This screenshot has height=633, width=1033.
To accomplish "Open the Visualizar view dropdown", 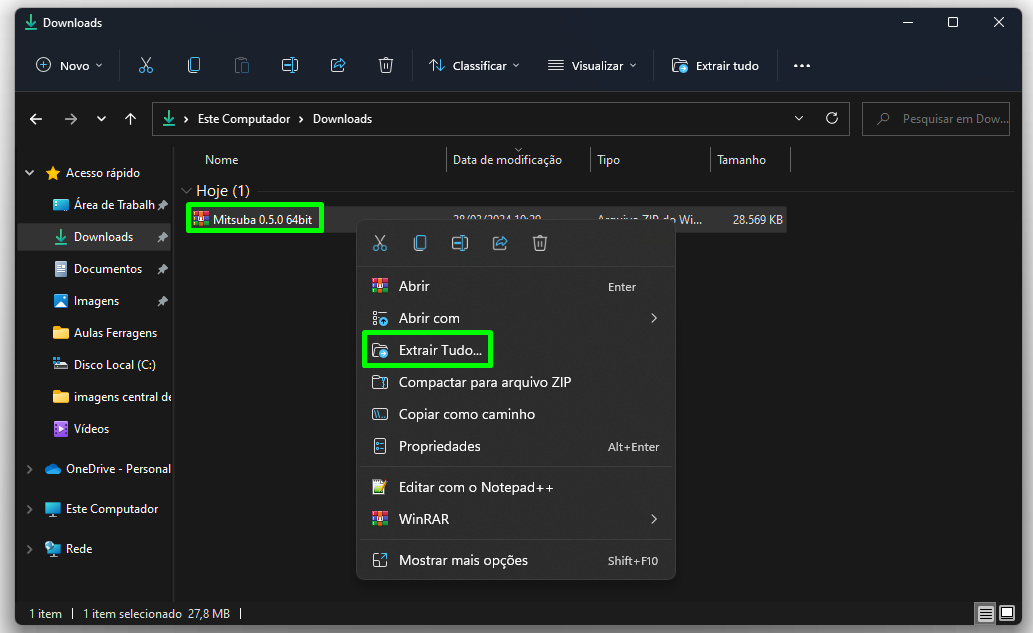I will click(x=592, y=66).
